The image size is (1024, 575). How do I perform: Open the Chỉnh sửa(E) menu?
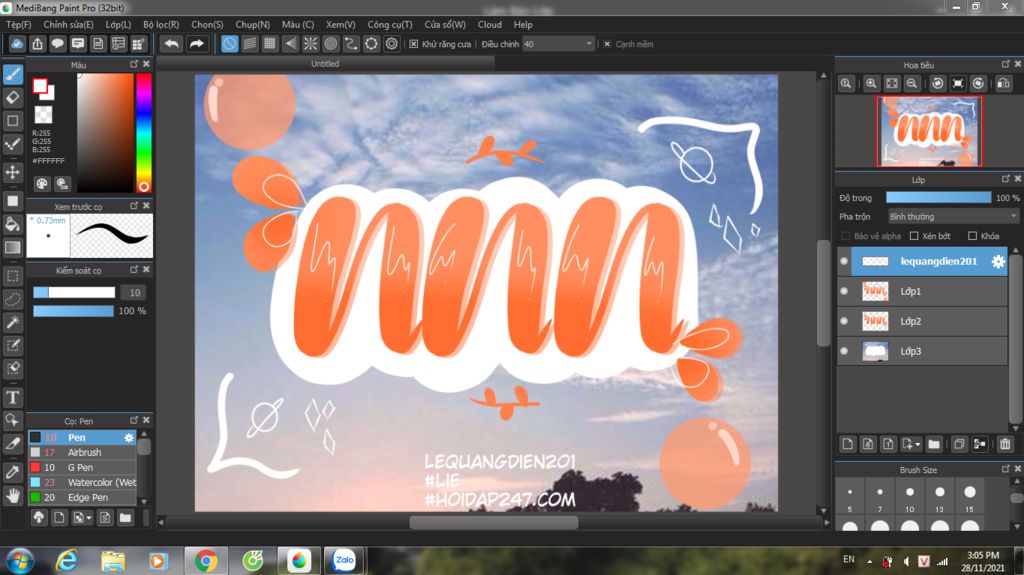68,24
